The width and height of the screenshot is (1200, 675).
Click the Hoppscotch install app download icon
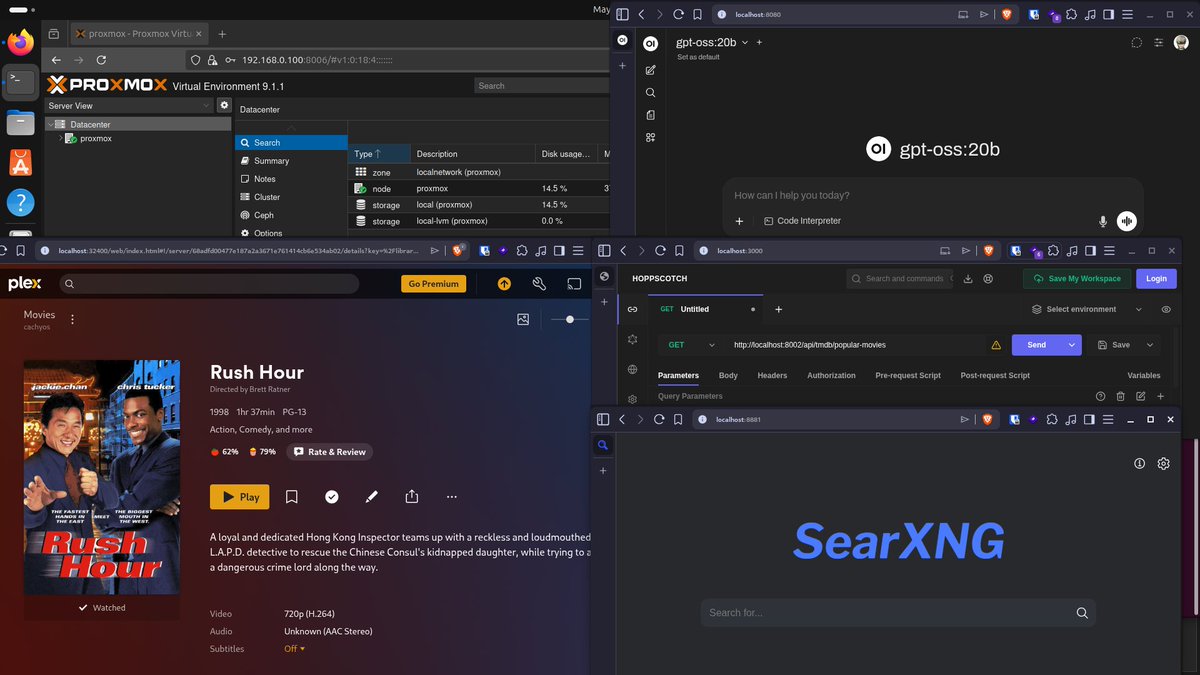click(968, 279)
